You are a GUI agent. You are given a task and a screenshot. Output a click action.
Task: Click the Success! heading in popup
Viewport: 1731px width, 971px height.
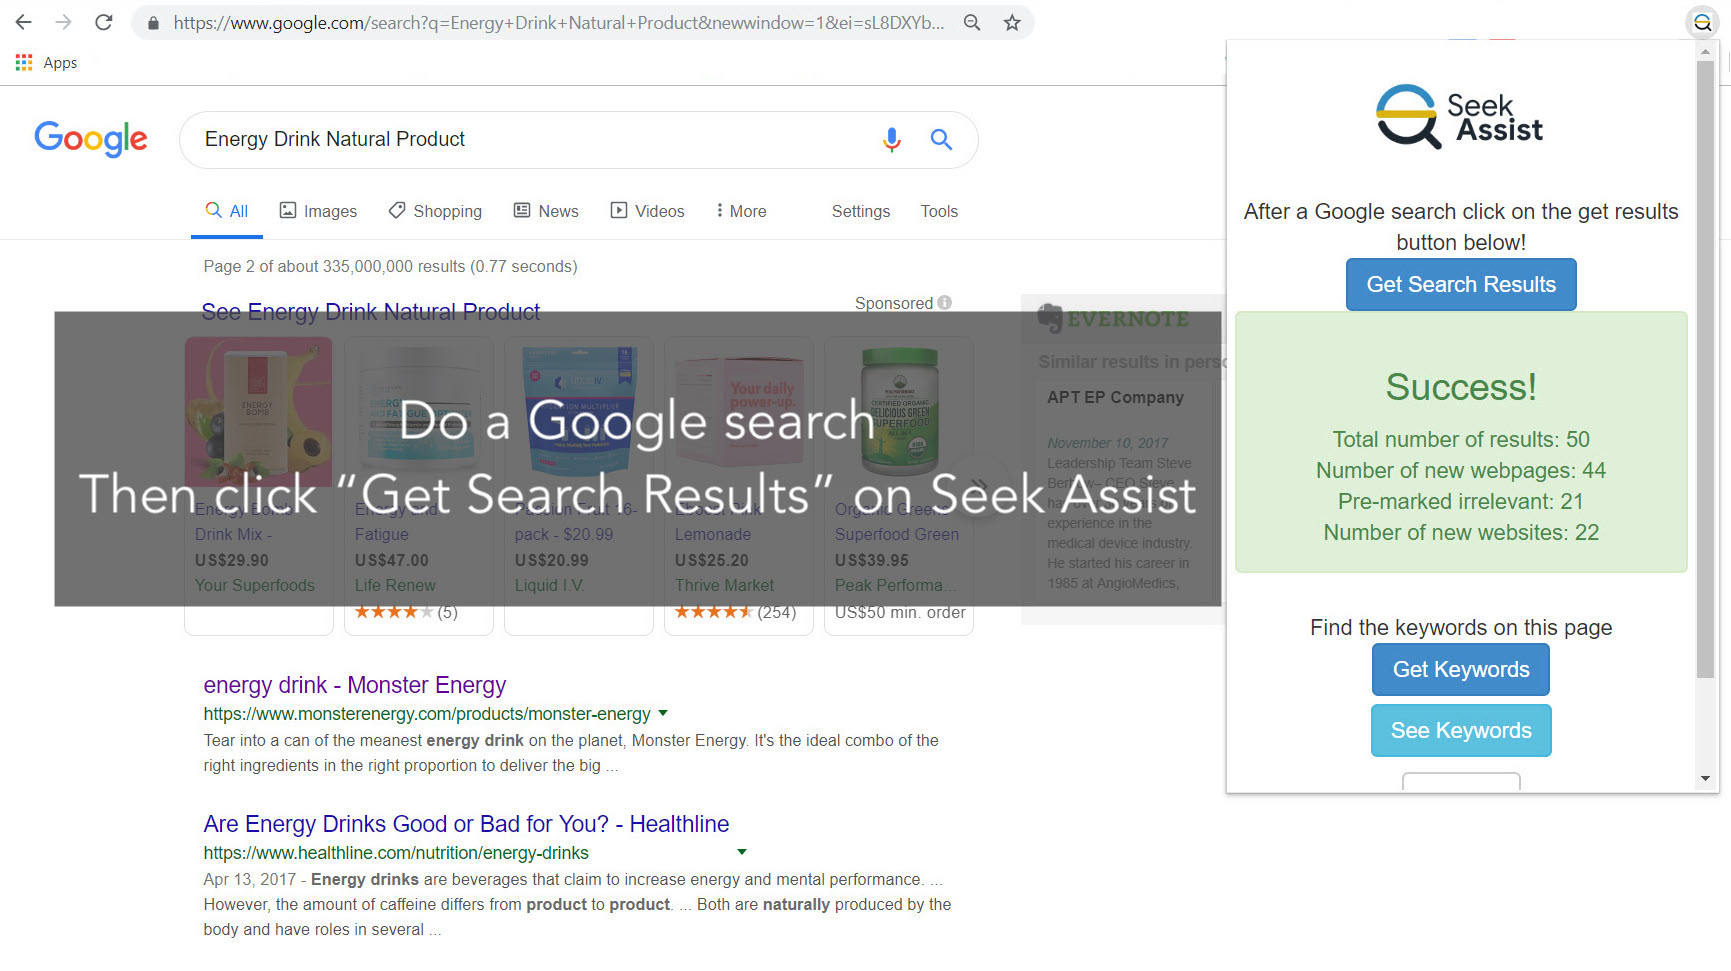click(1461, 387)
